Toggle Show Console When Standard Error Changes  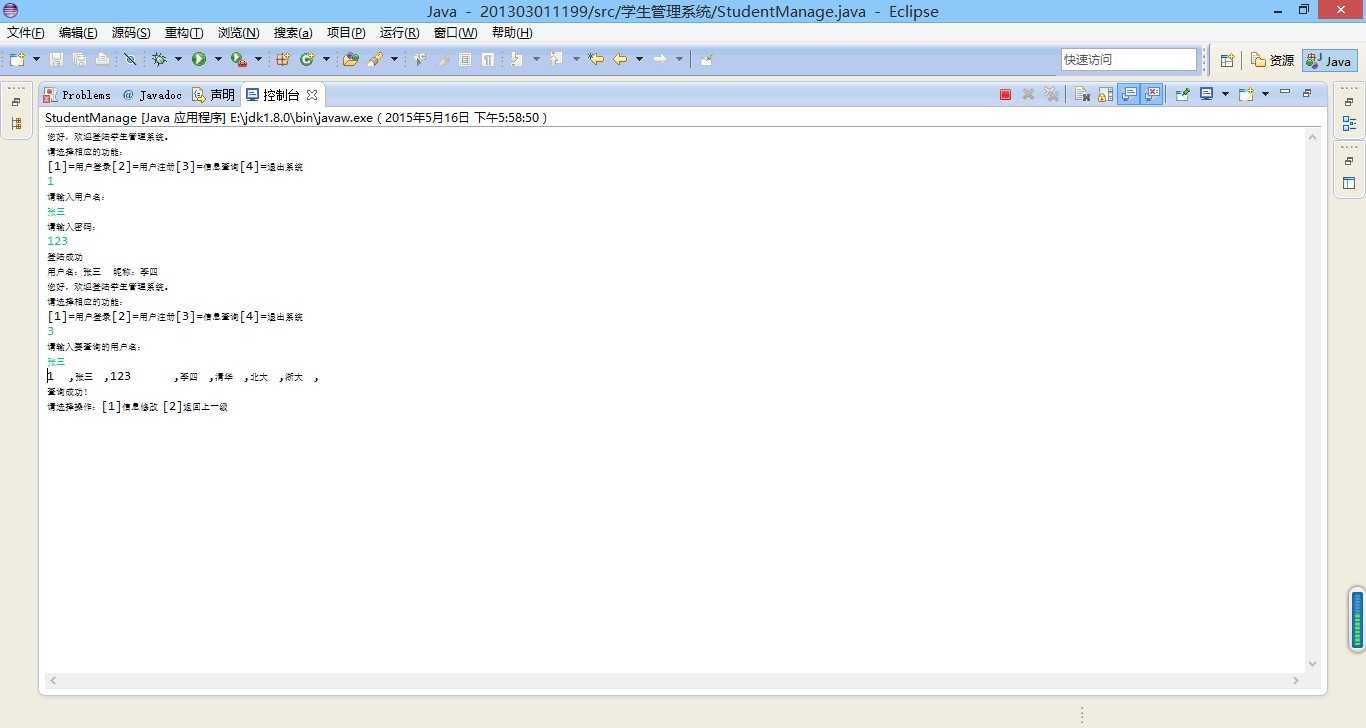coord(1152,95)
